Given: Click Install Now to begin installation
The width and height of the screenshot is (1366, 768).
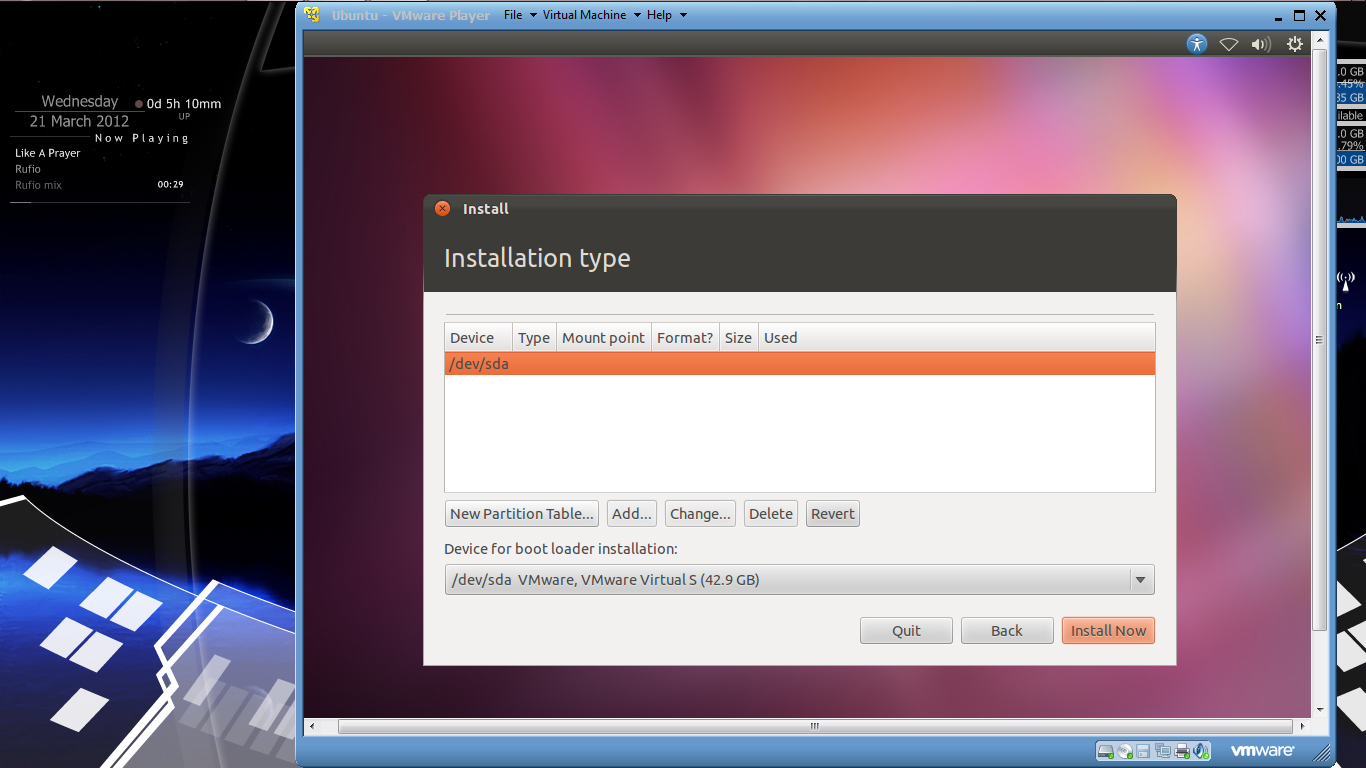Looking at the screenshot, I should click(x=1108, y=631).
